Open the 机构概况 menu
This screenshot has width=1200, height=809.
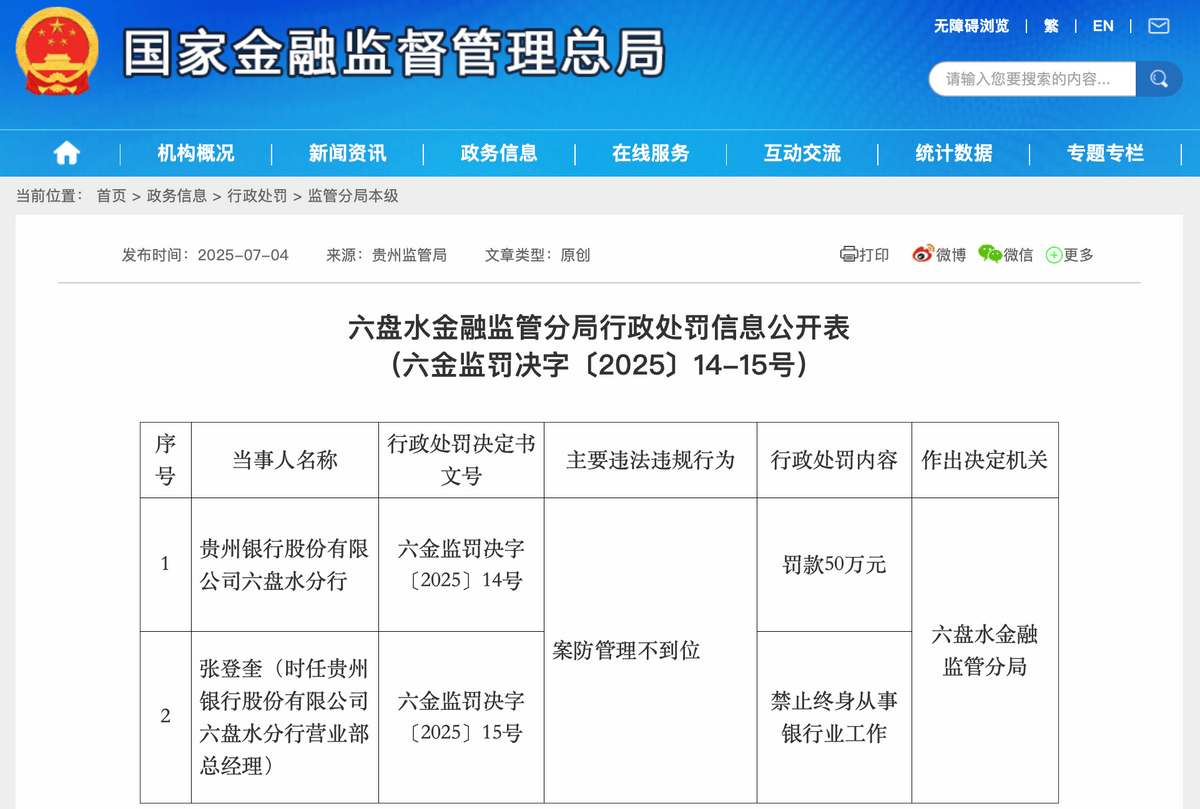point(196,153)
